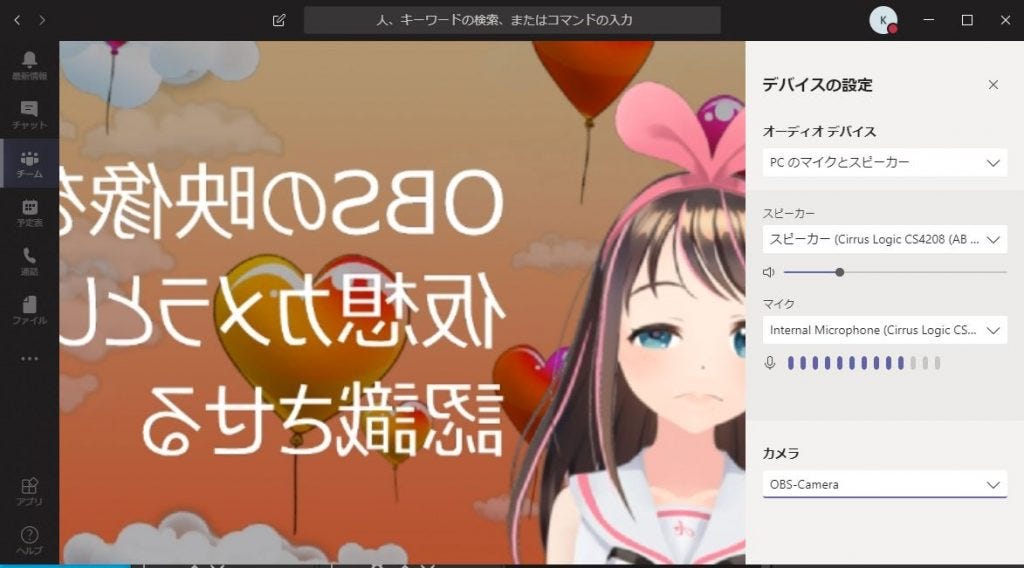Image resolution: width=1024 pixels, height=568 pixels.
Task: Click the デバイスの設定 panel title
Action: tap(817, 85)
